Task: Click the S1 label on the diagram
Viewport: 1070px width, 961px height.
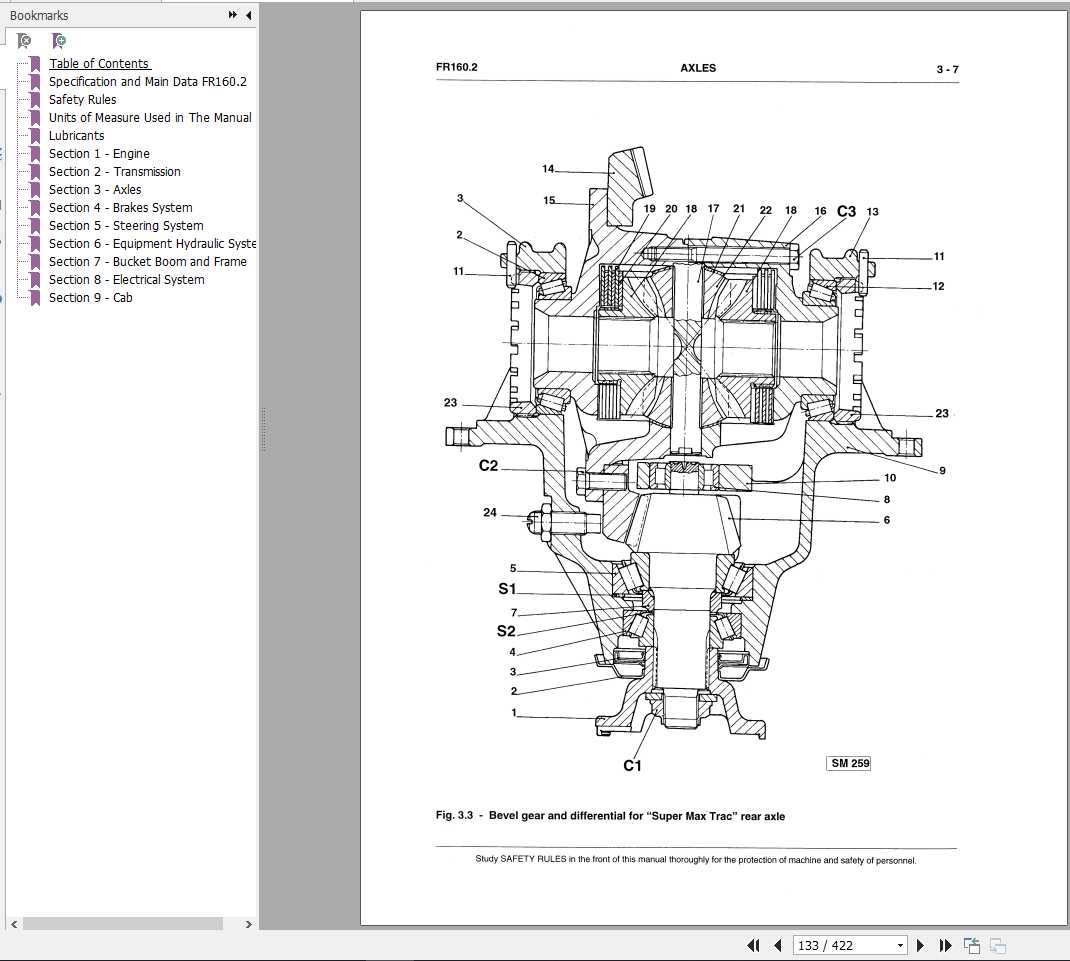Action: [x=507, y=589]
